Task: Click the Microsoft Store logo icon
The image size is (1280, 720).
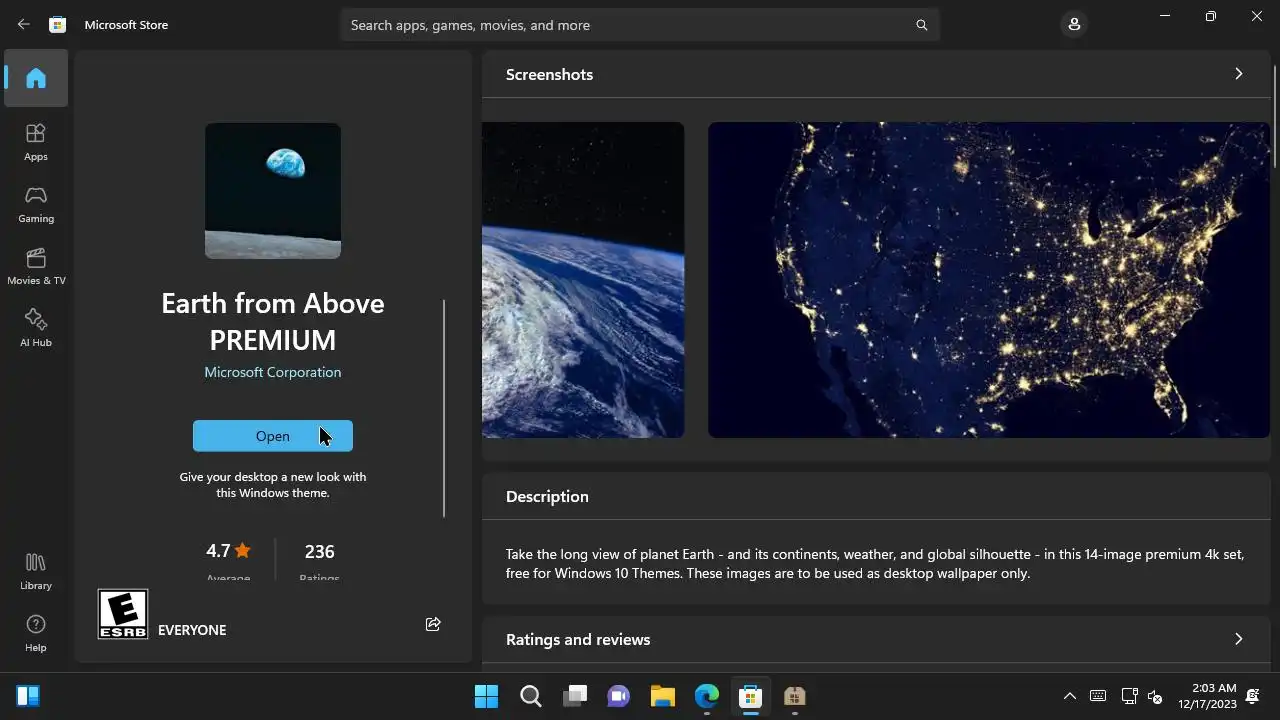Action: point(58,25)
